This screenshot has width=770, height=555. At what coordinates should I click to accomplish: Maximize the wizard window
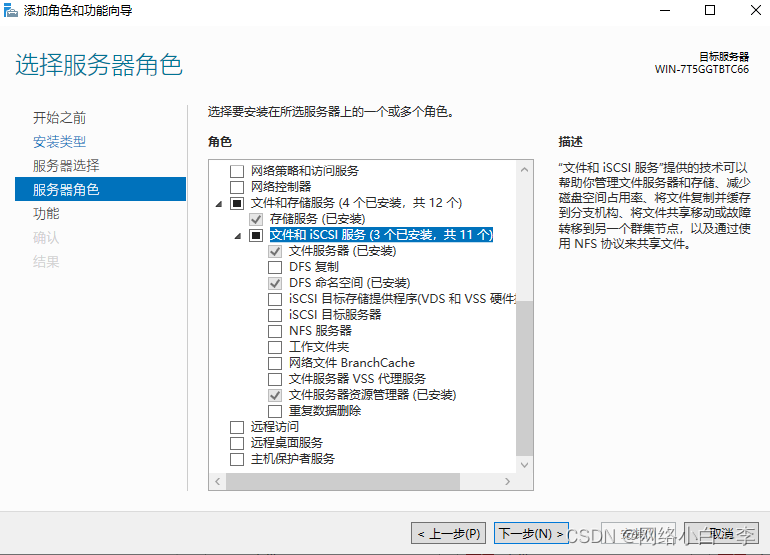coord(710,10)
